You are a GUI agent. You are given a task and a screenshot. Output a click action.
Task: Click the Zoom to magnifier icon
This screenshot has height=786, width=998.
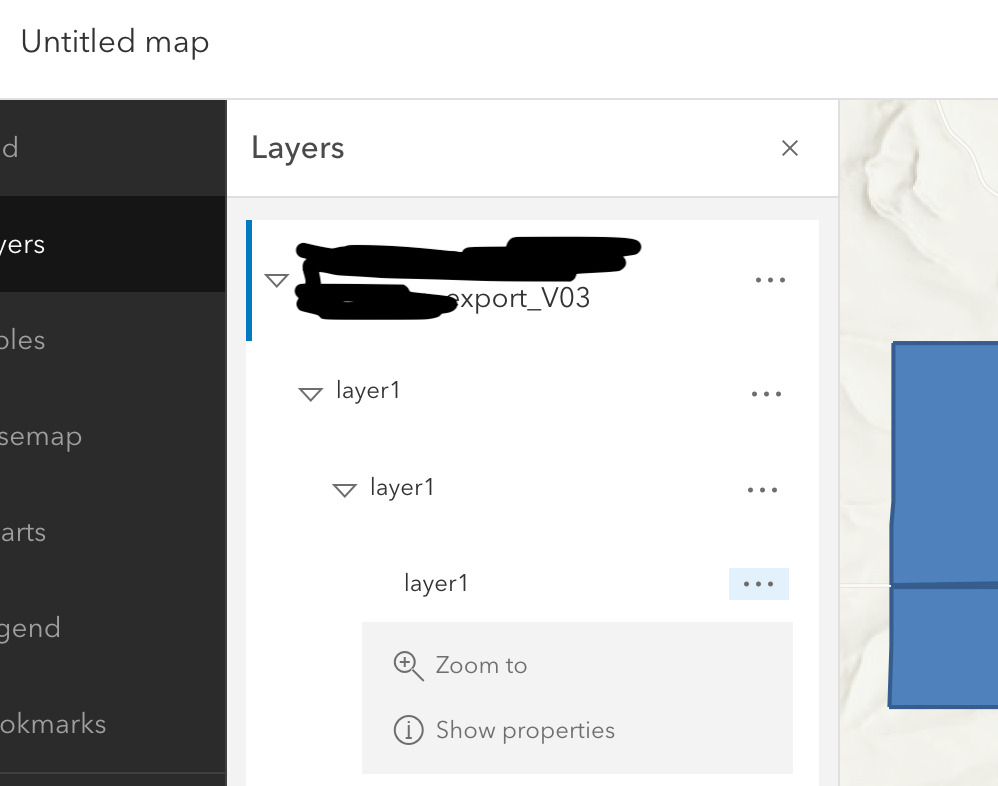(x=408, y=664)
